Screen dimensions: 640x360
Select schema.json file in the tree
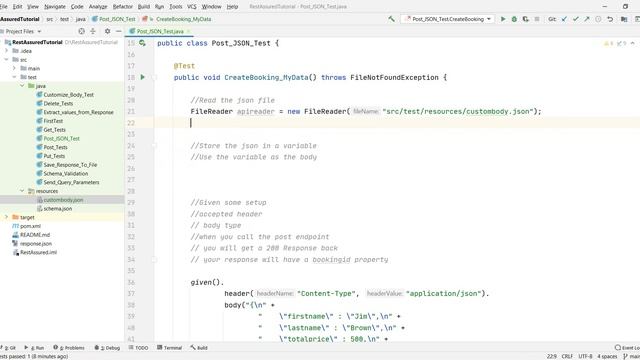tap(58, 209)
